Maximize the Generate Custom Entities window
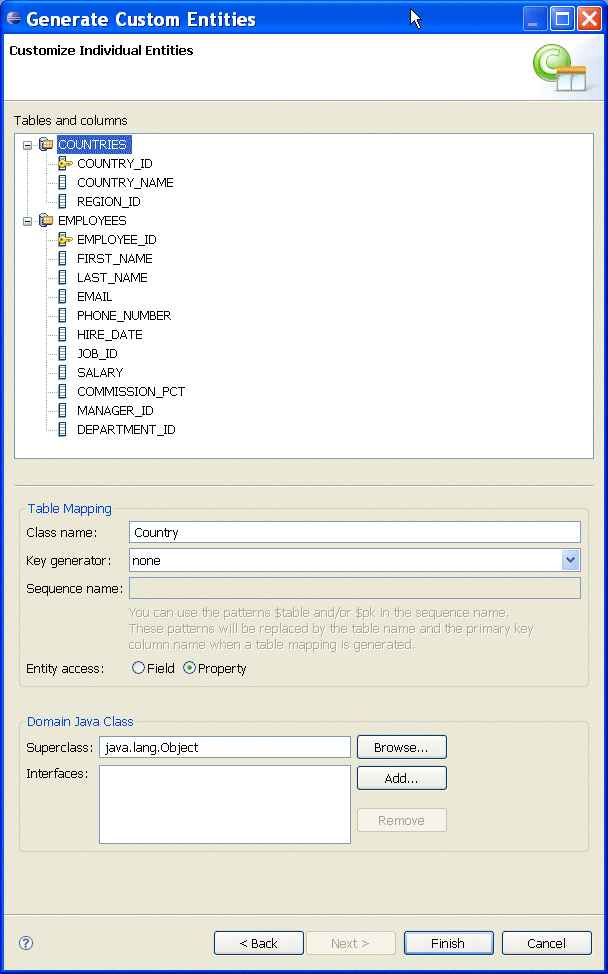Screen dimensions: 608x974 [x=563, y=19]
